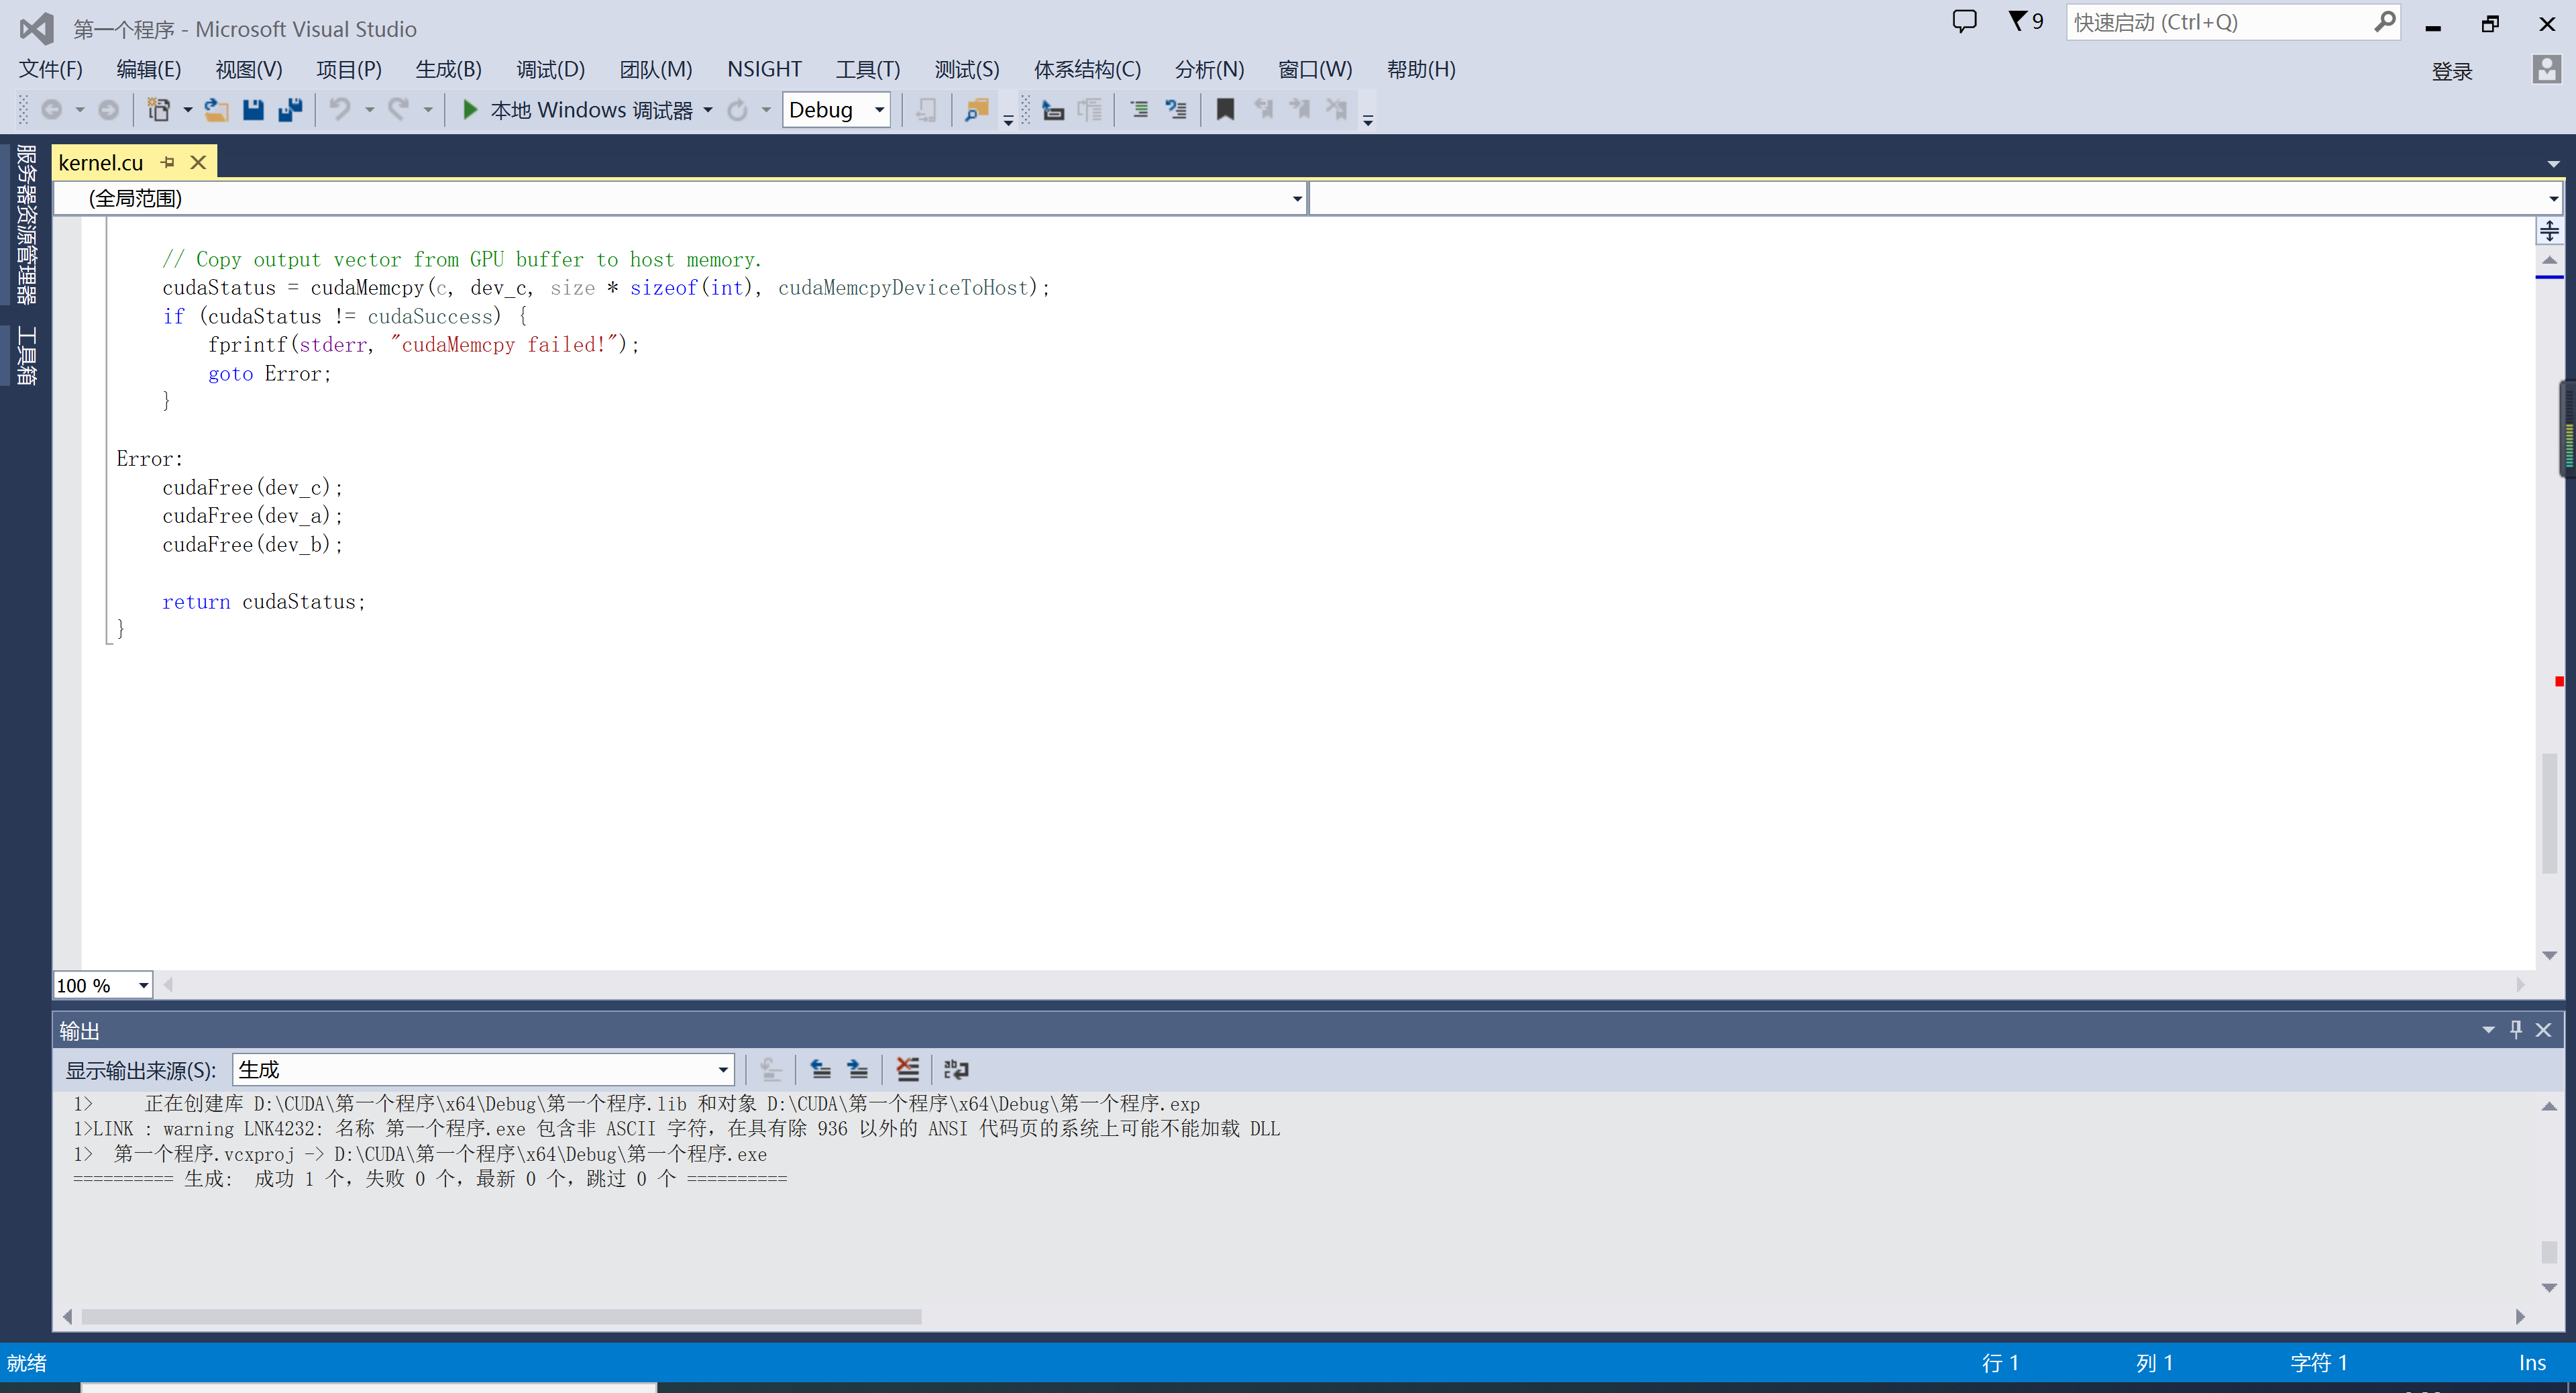
Task: Open the 生成(B) build menu
Action: (x=448, y=69)
